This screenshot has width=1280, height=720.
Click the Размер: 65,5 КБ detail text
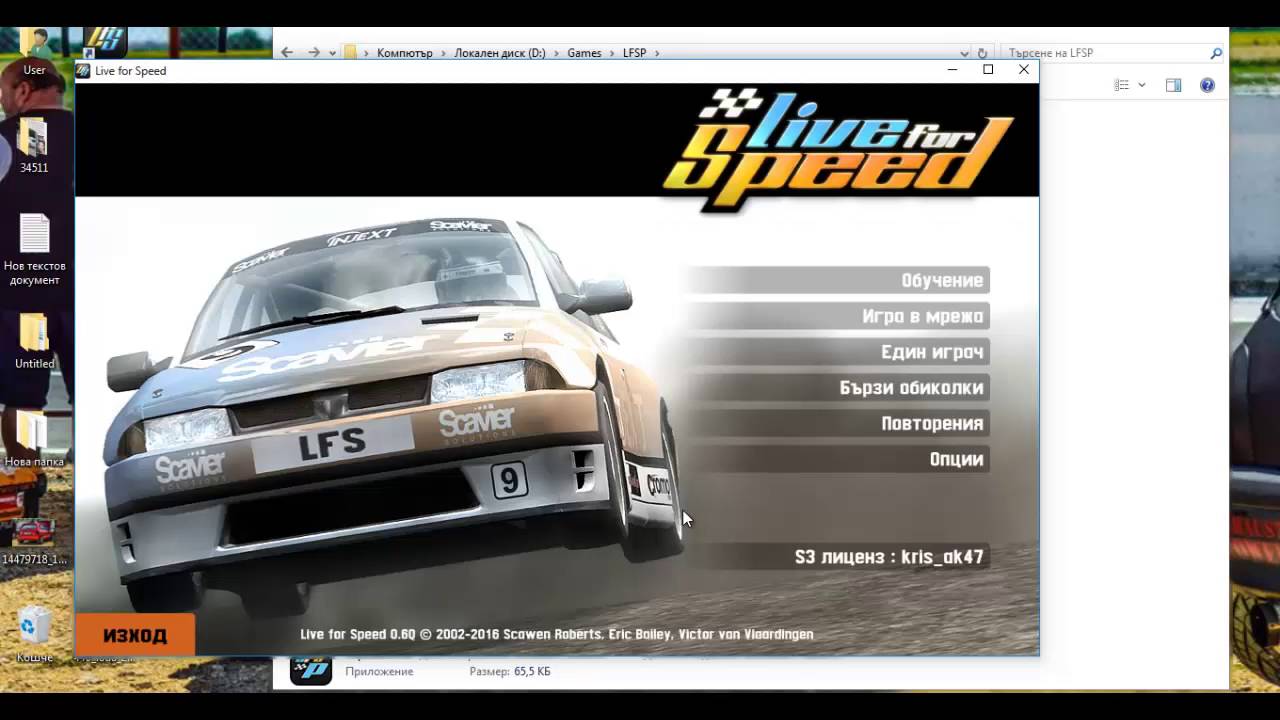point(510,671)
